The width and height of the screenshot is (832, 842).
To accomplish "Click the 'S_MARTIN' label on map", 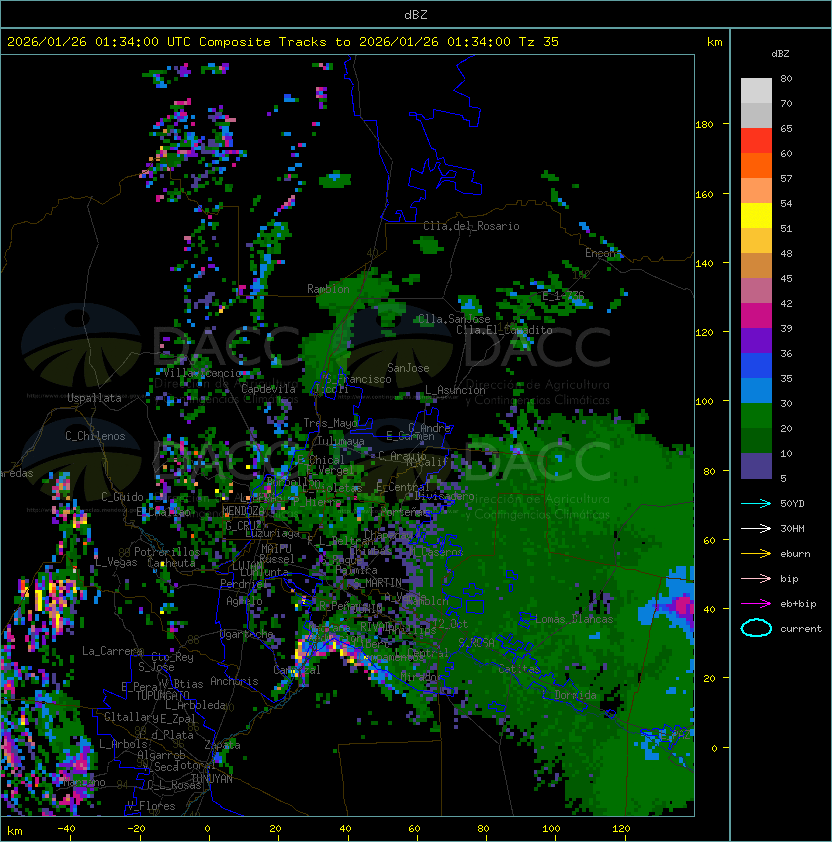I will coord(377,583).
